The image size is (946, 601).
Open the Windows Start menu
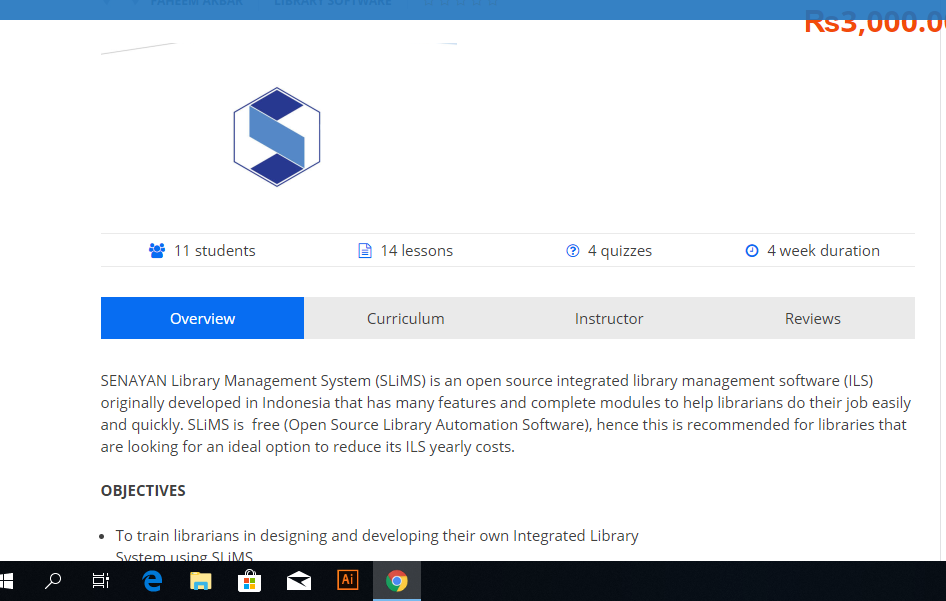point(6,581)
